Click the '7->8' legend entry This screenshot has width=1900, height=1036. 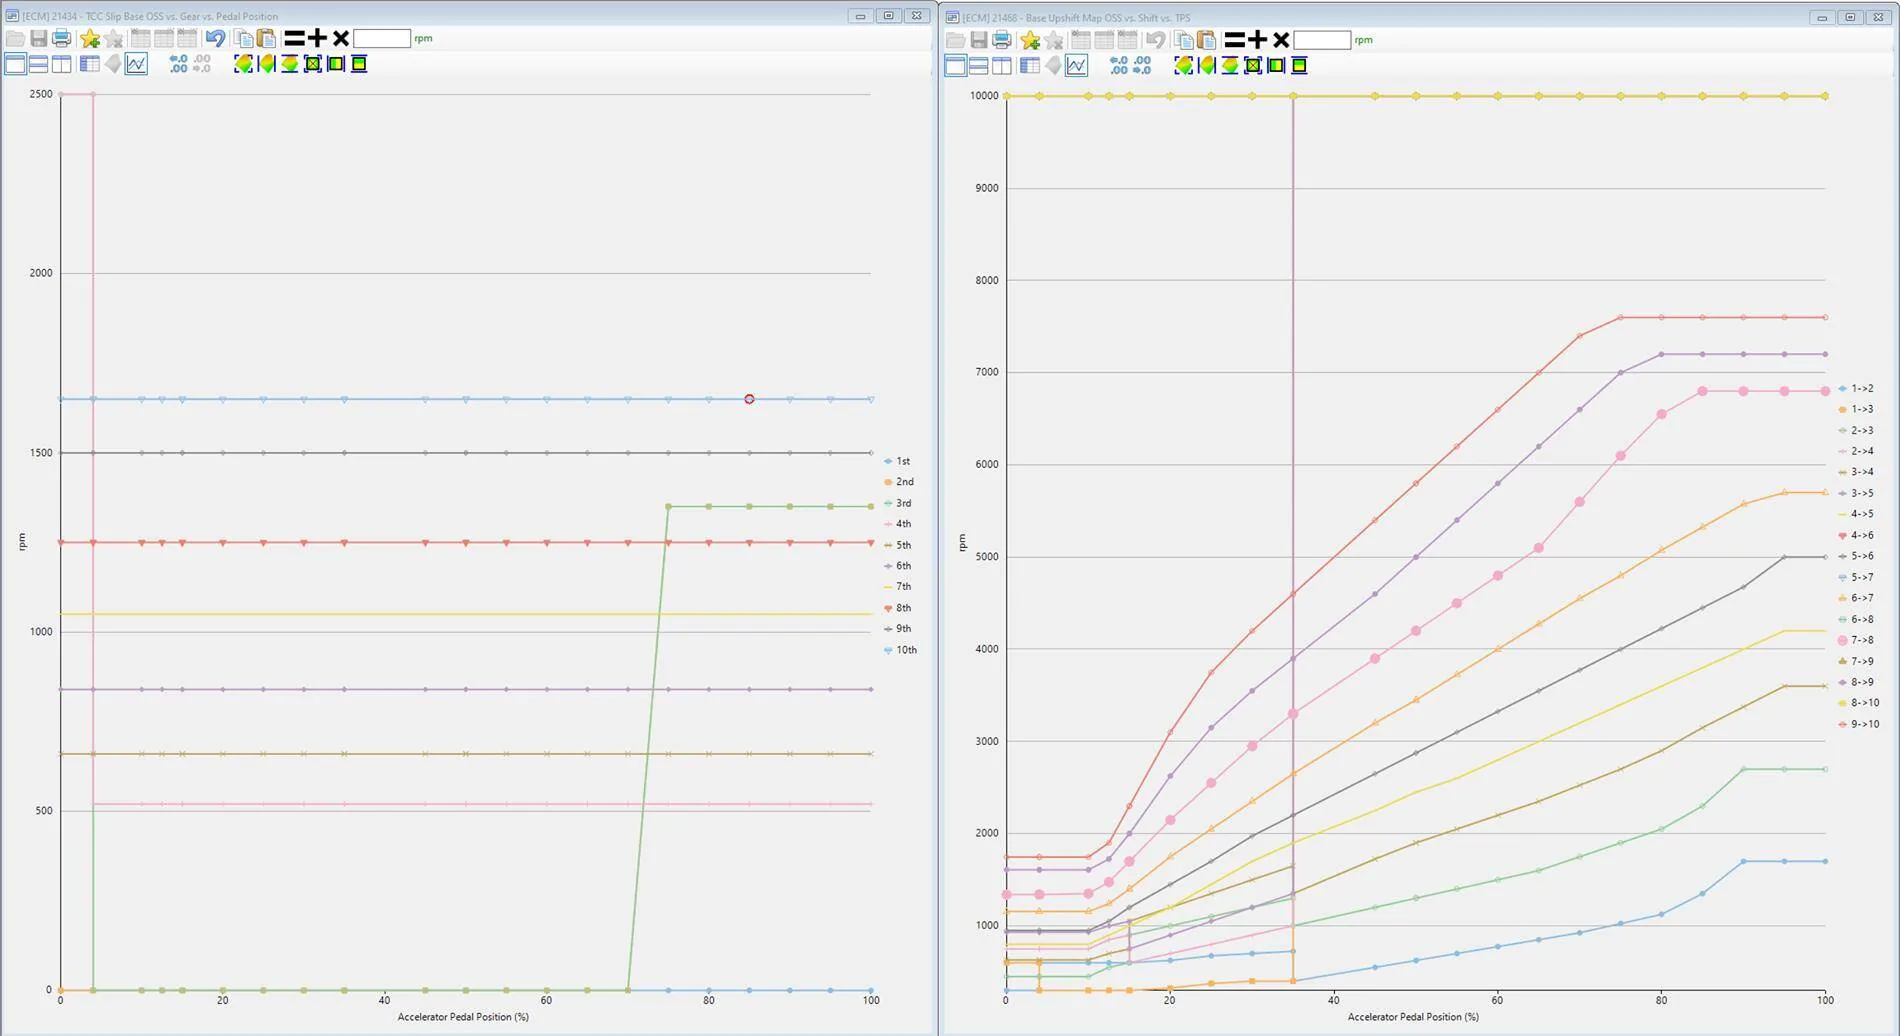coord(1856,640)
